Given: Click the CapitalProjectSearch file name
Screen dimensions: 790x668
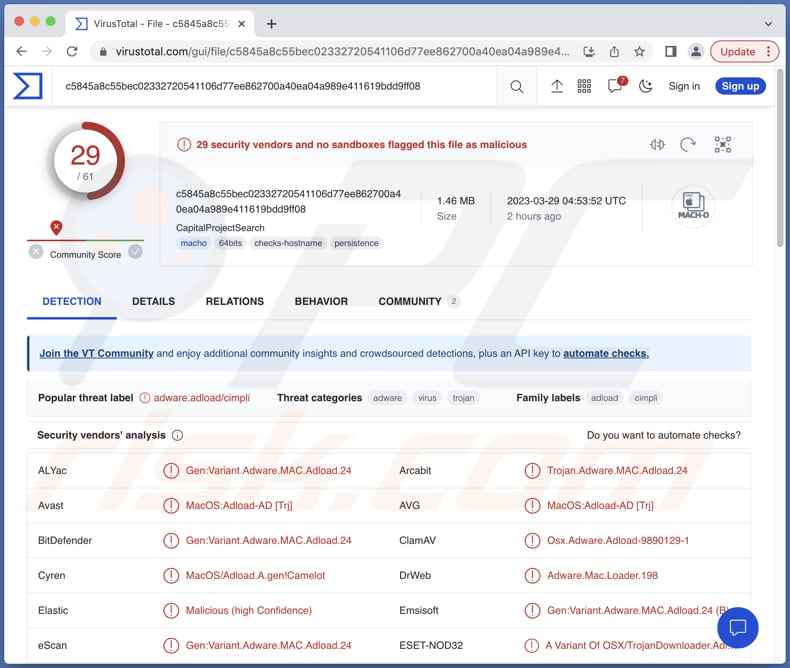Looking at the screenshot, I should point(220,228).
